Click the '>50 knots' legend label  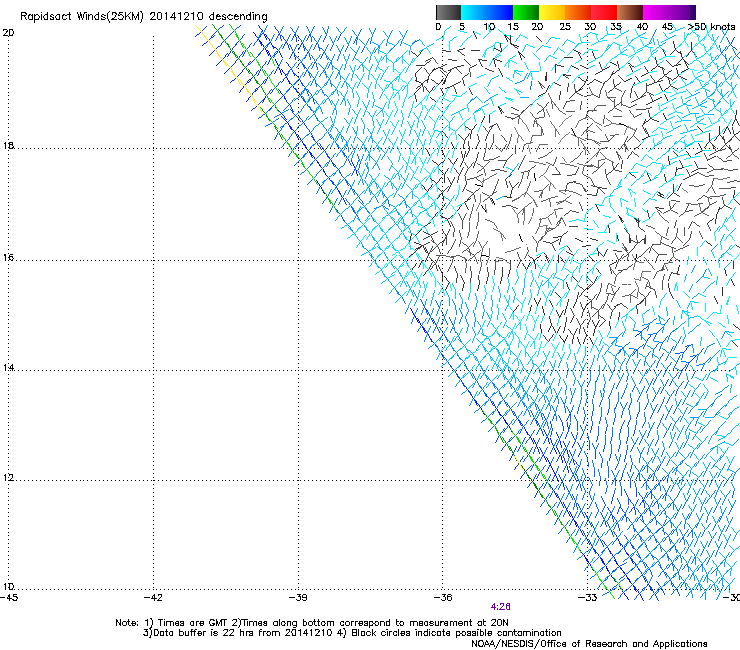click(711, 27)
